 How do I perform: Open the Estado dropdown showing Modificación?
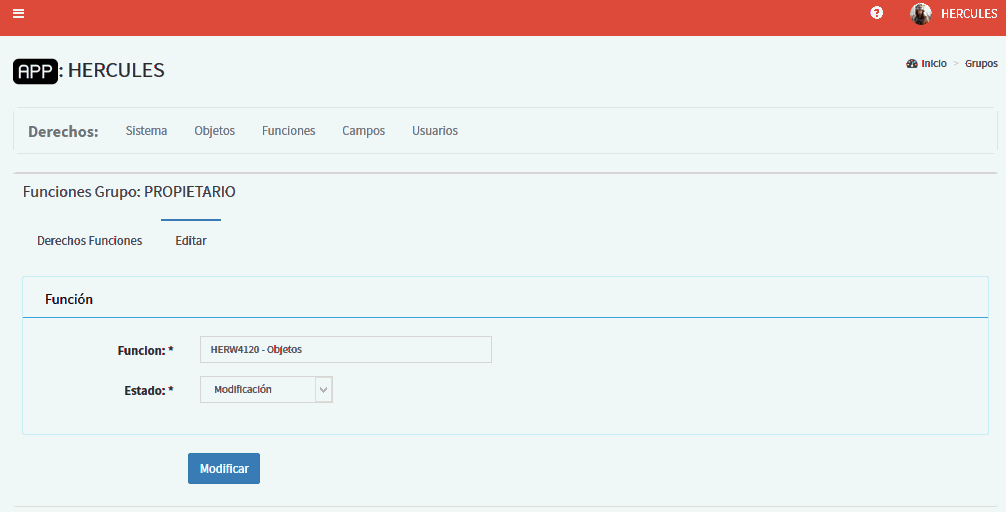point(266,389)
